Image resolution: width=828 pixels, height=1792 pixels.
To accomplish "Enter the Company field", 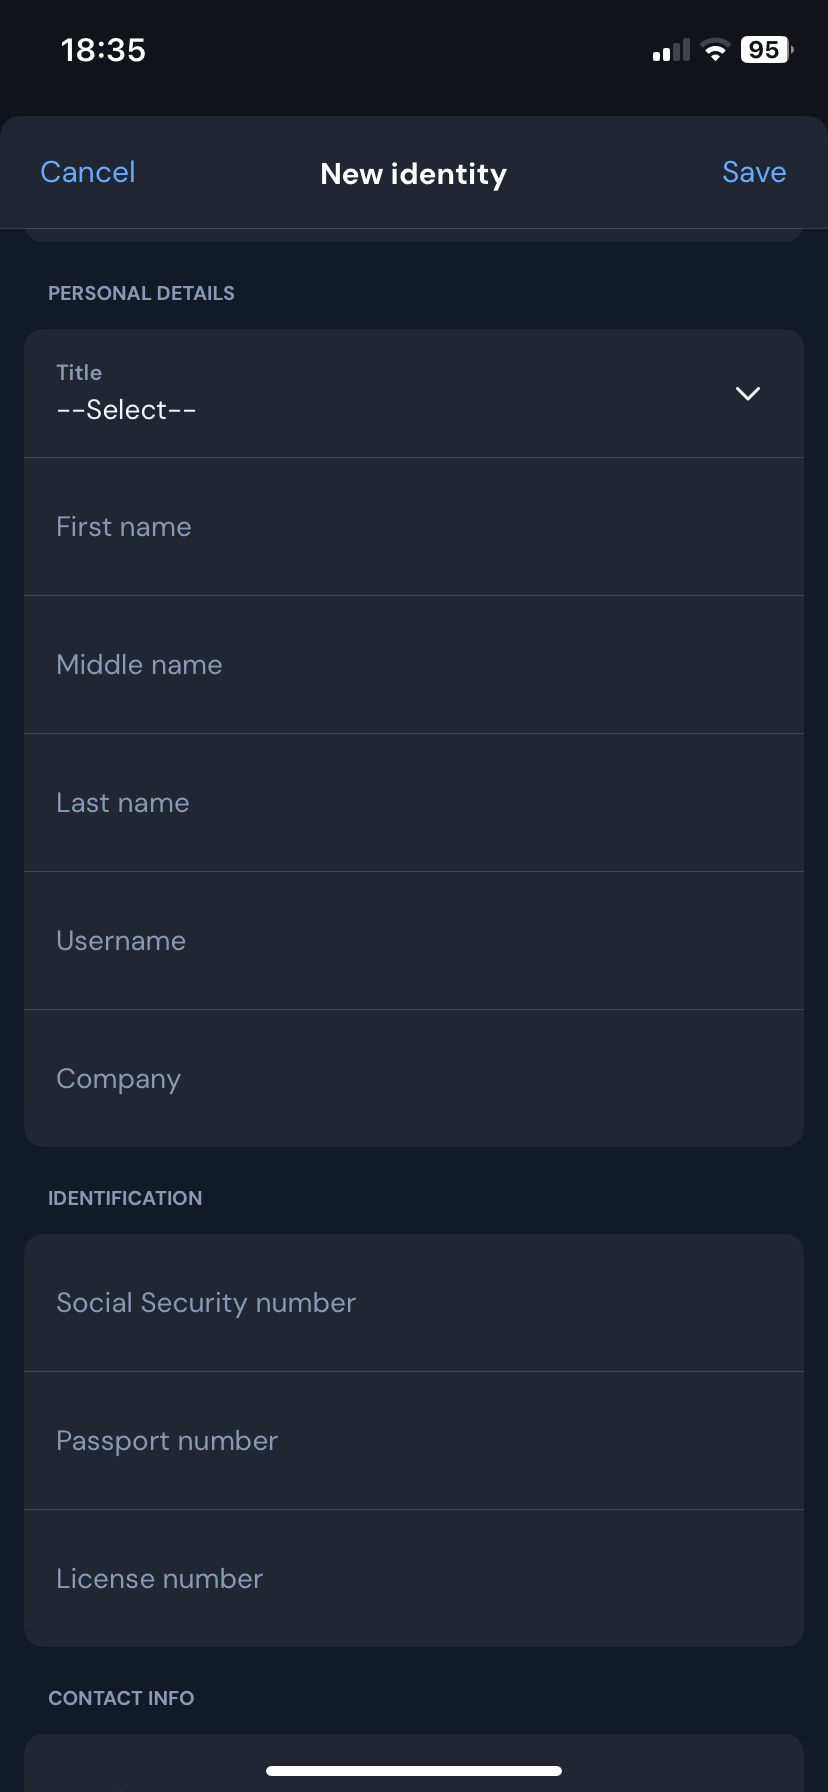I will 414,1079.
